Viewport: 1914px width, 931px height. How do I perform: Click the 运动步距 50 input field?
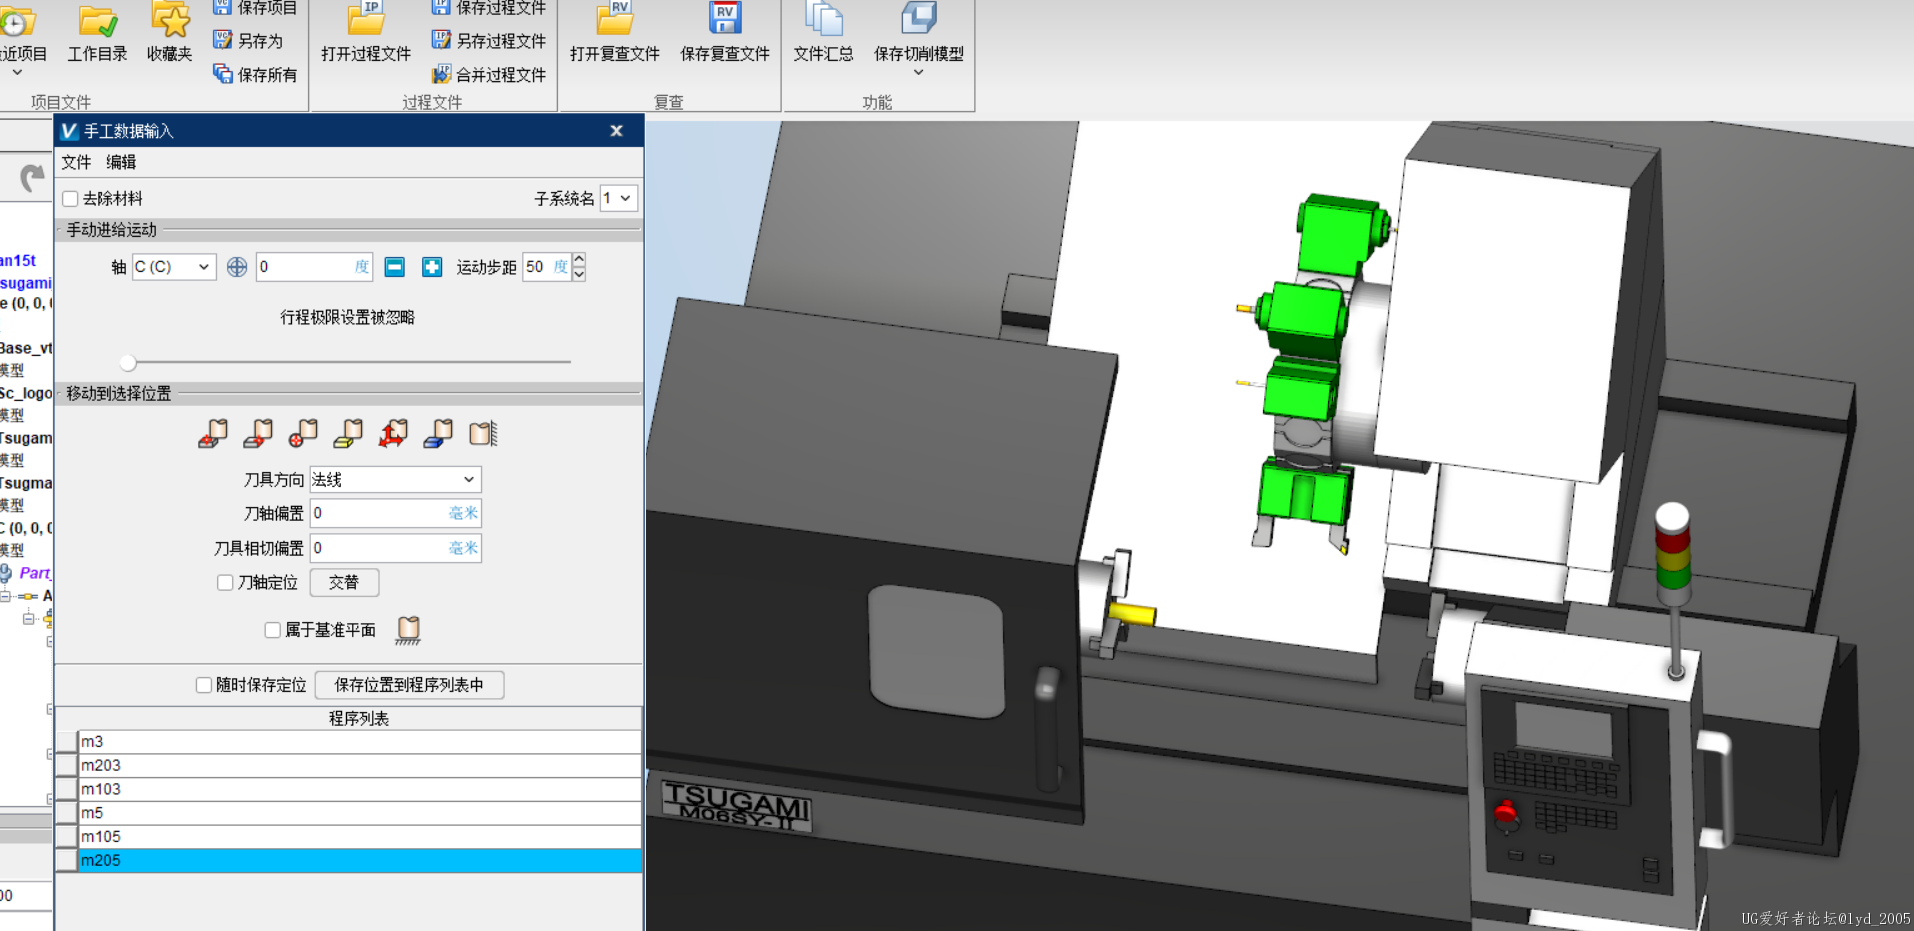click(x=546, y=267)
